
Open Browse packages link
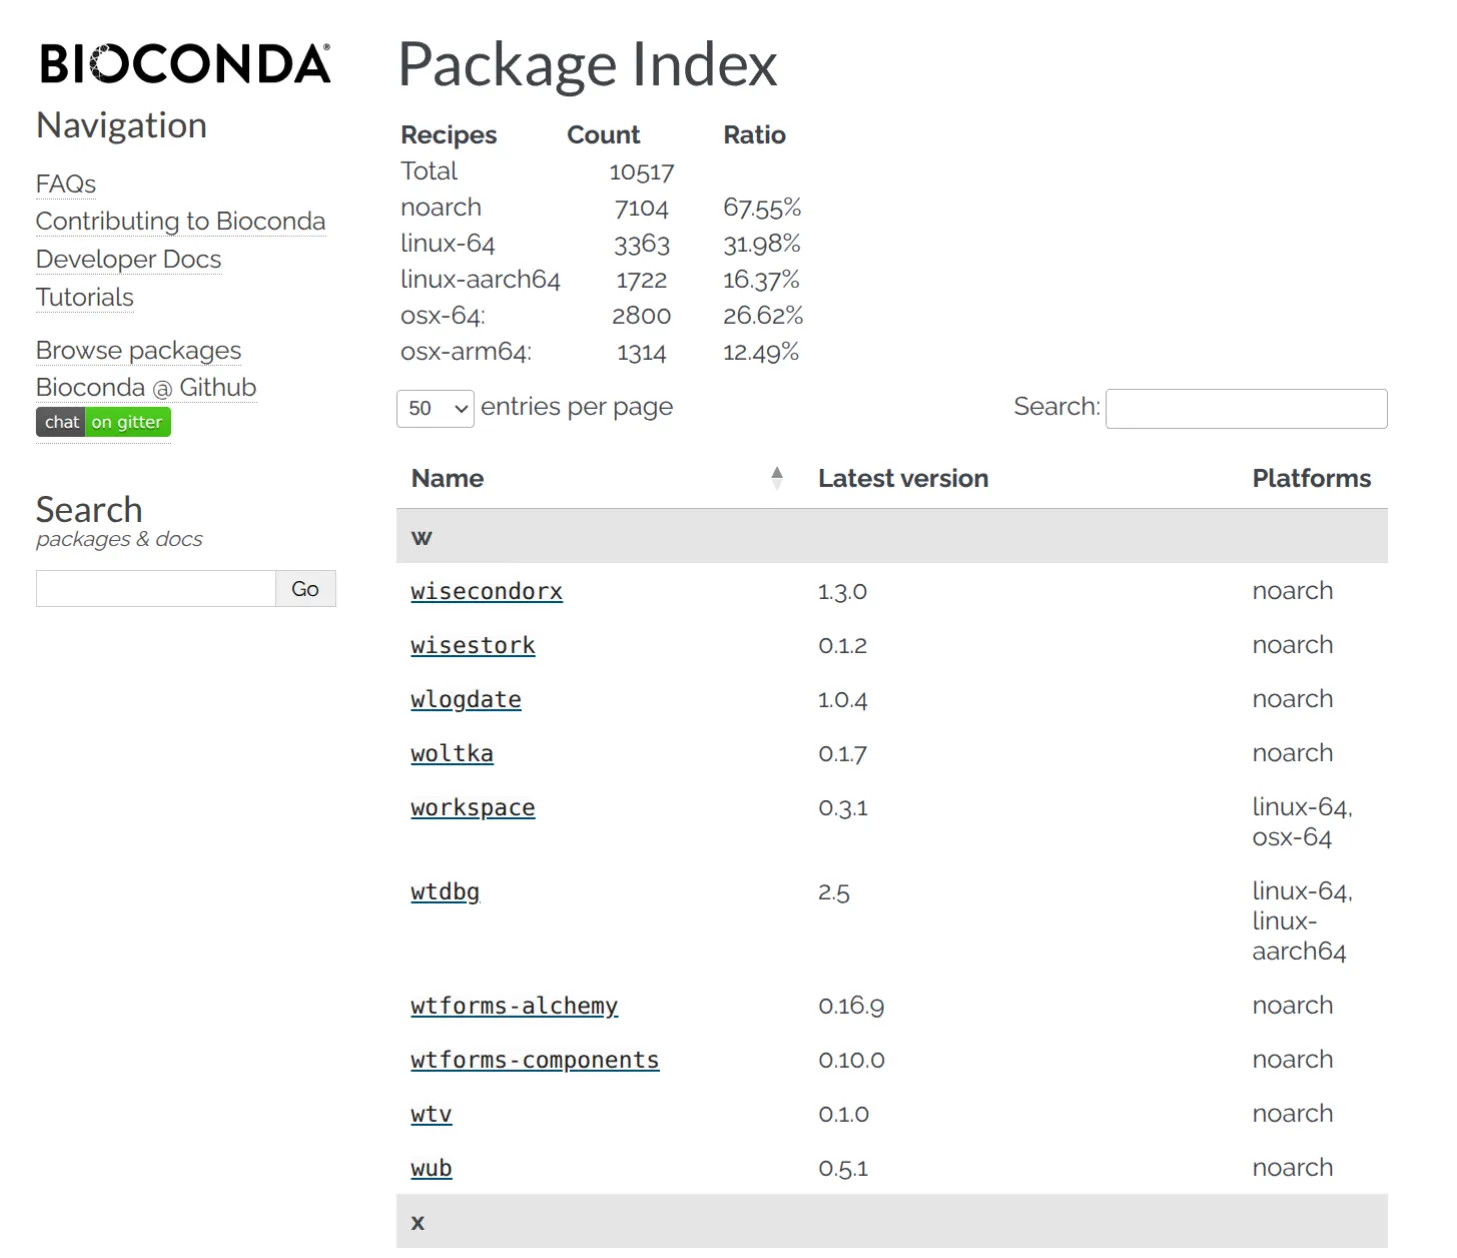point(139,350)
